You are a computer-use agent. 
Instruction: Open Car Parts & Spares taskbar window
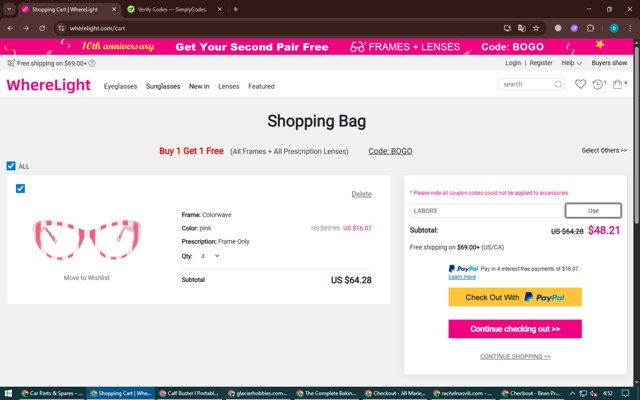(52, 393)
